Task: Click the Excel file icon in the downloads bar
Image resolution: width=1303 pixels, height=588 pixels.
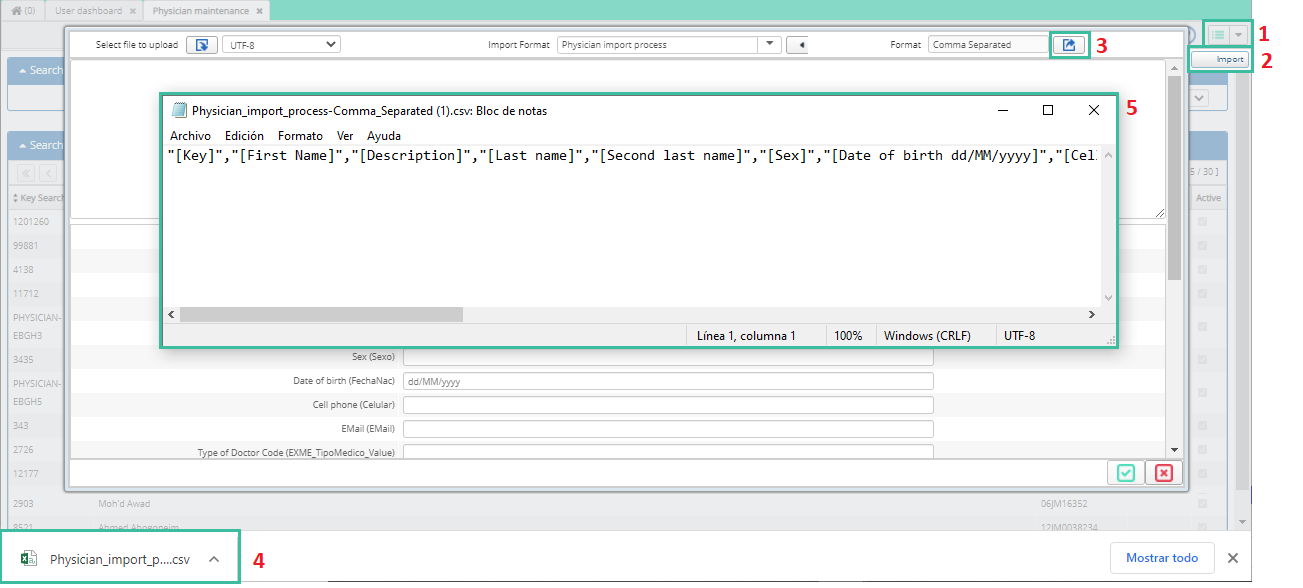Action: click(30, 559)
